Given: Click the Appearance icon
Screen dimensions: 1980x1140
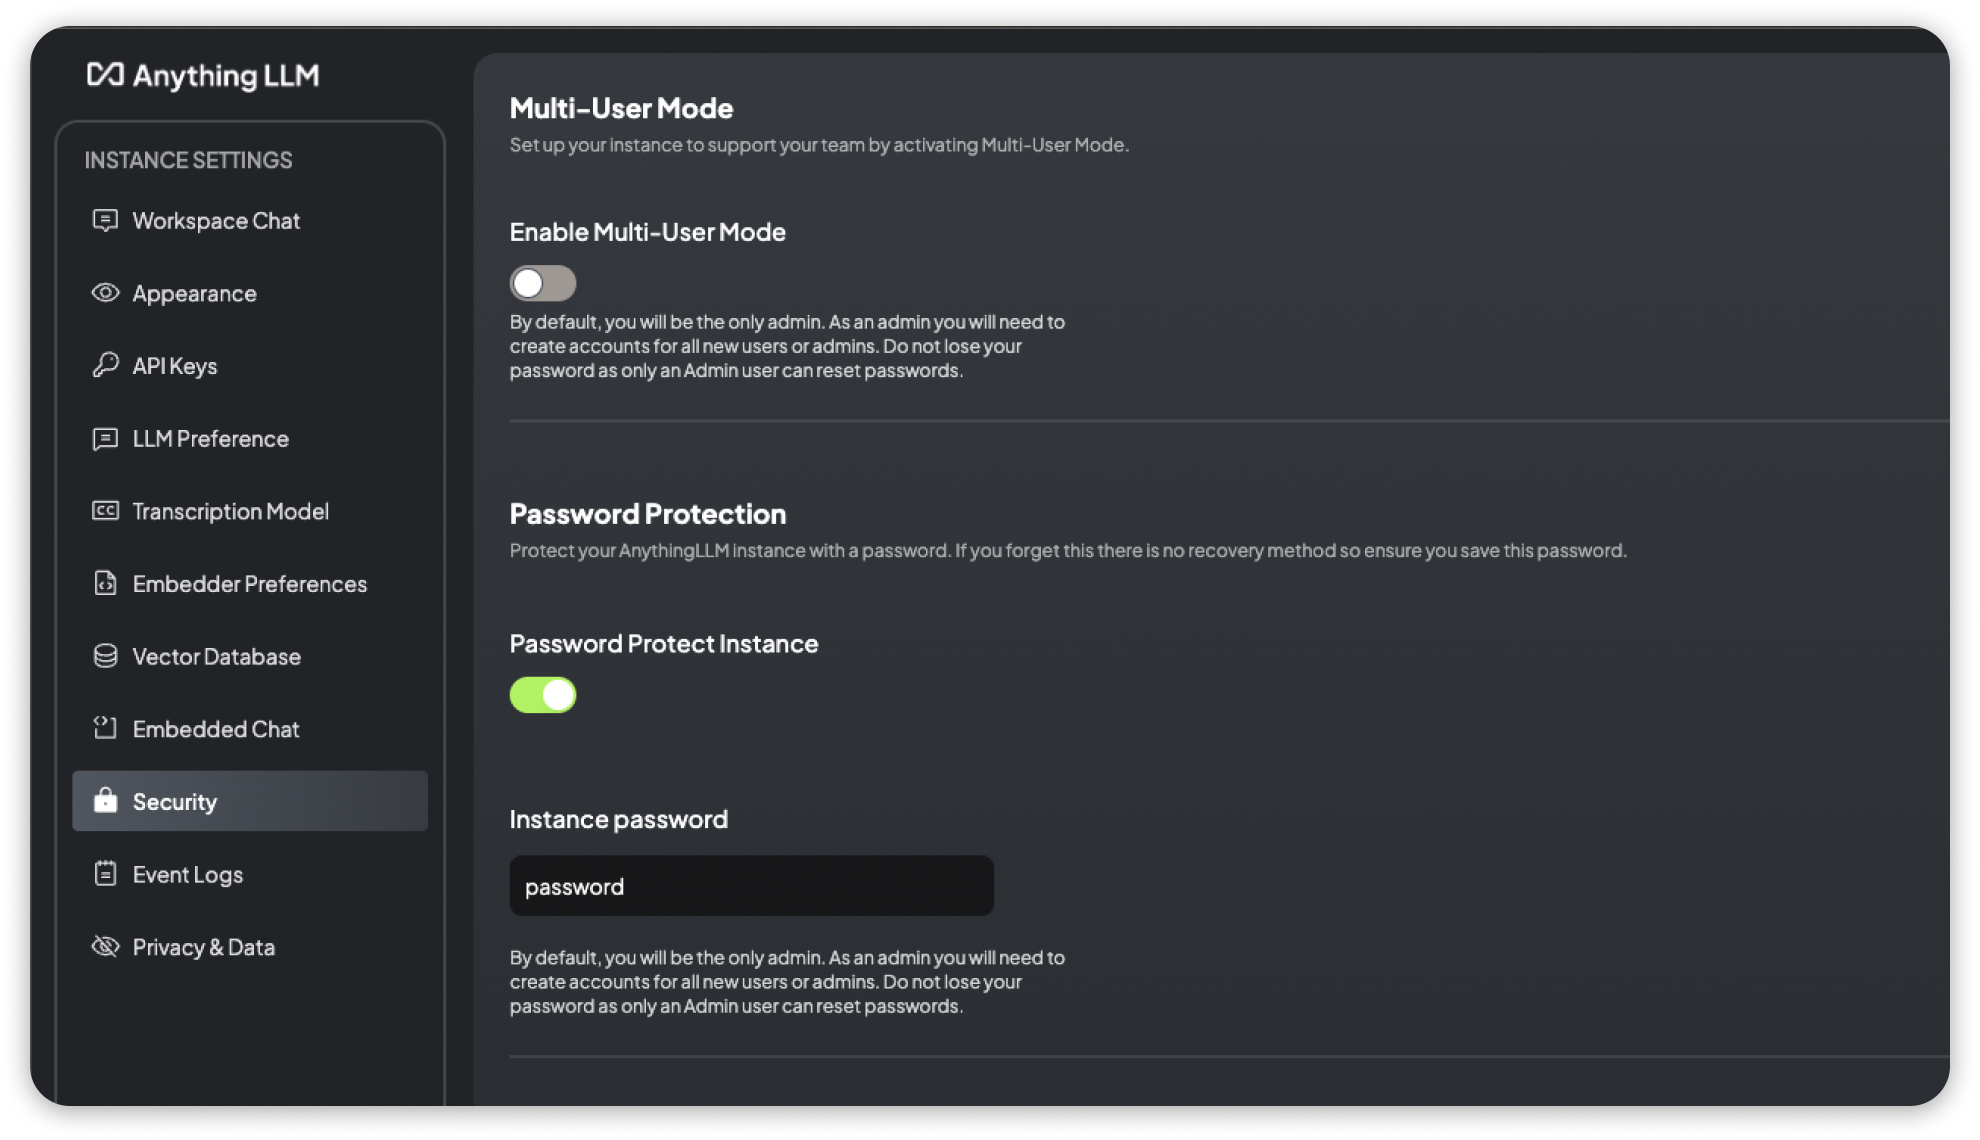Looking at the screenshot, I should pos(106,292).
